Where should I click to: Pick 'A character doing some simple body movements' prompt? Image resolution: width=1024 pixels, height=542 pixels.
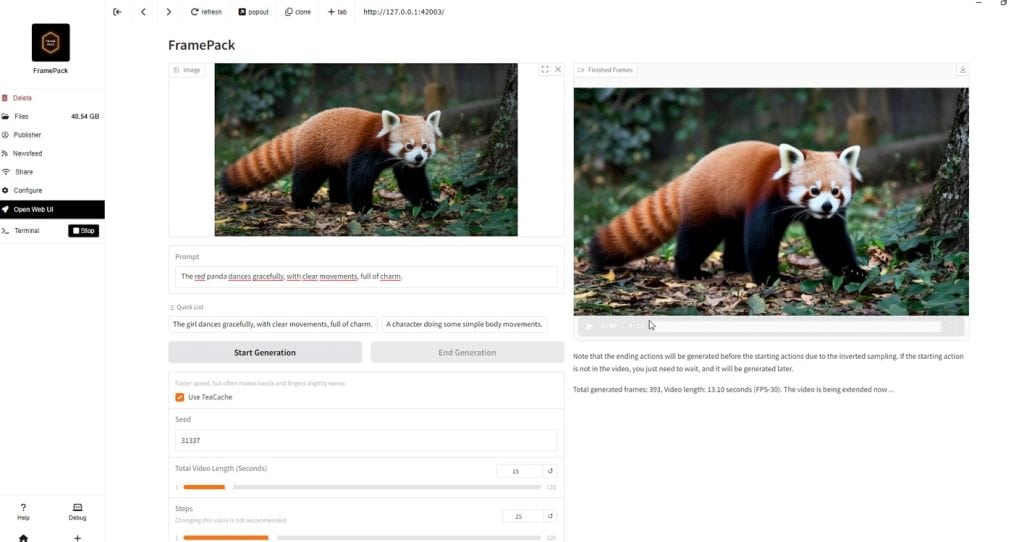464,324
